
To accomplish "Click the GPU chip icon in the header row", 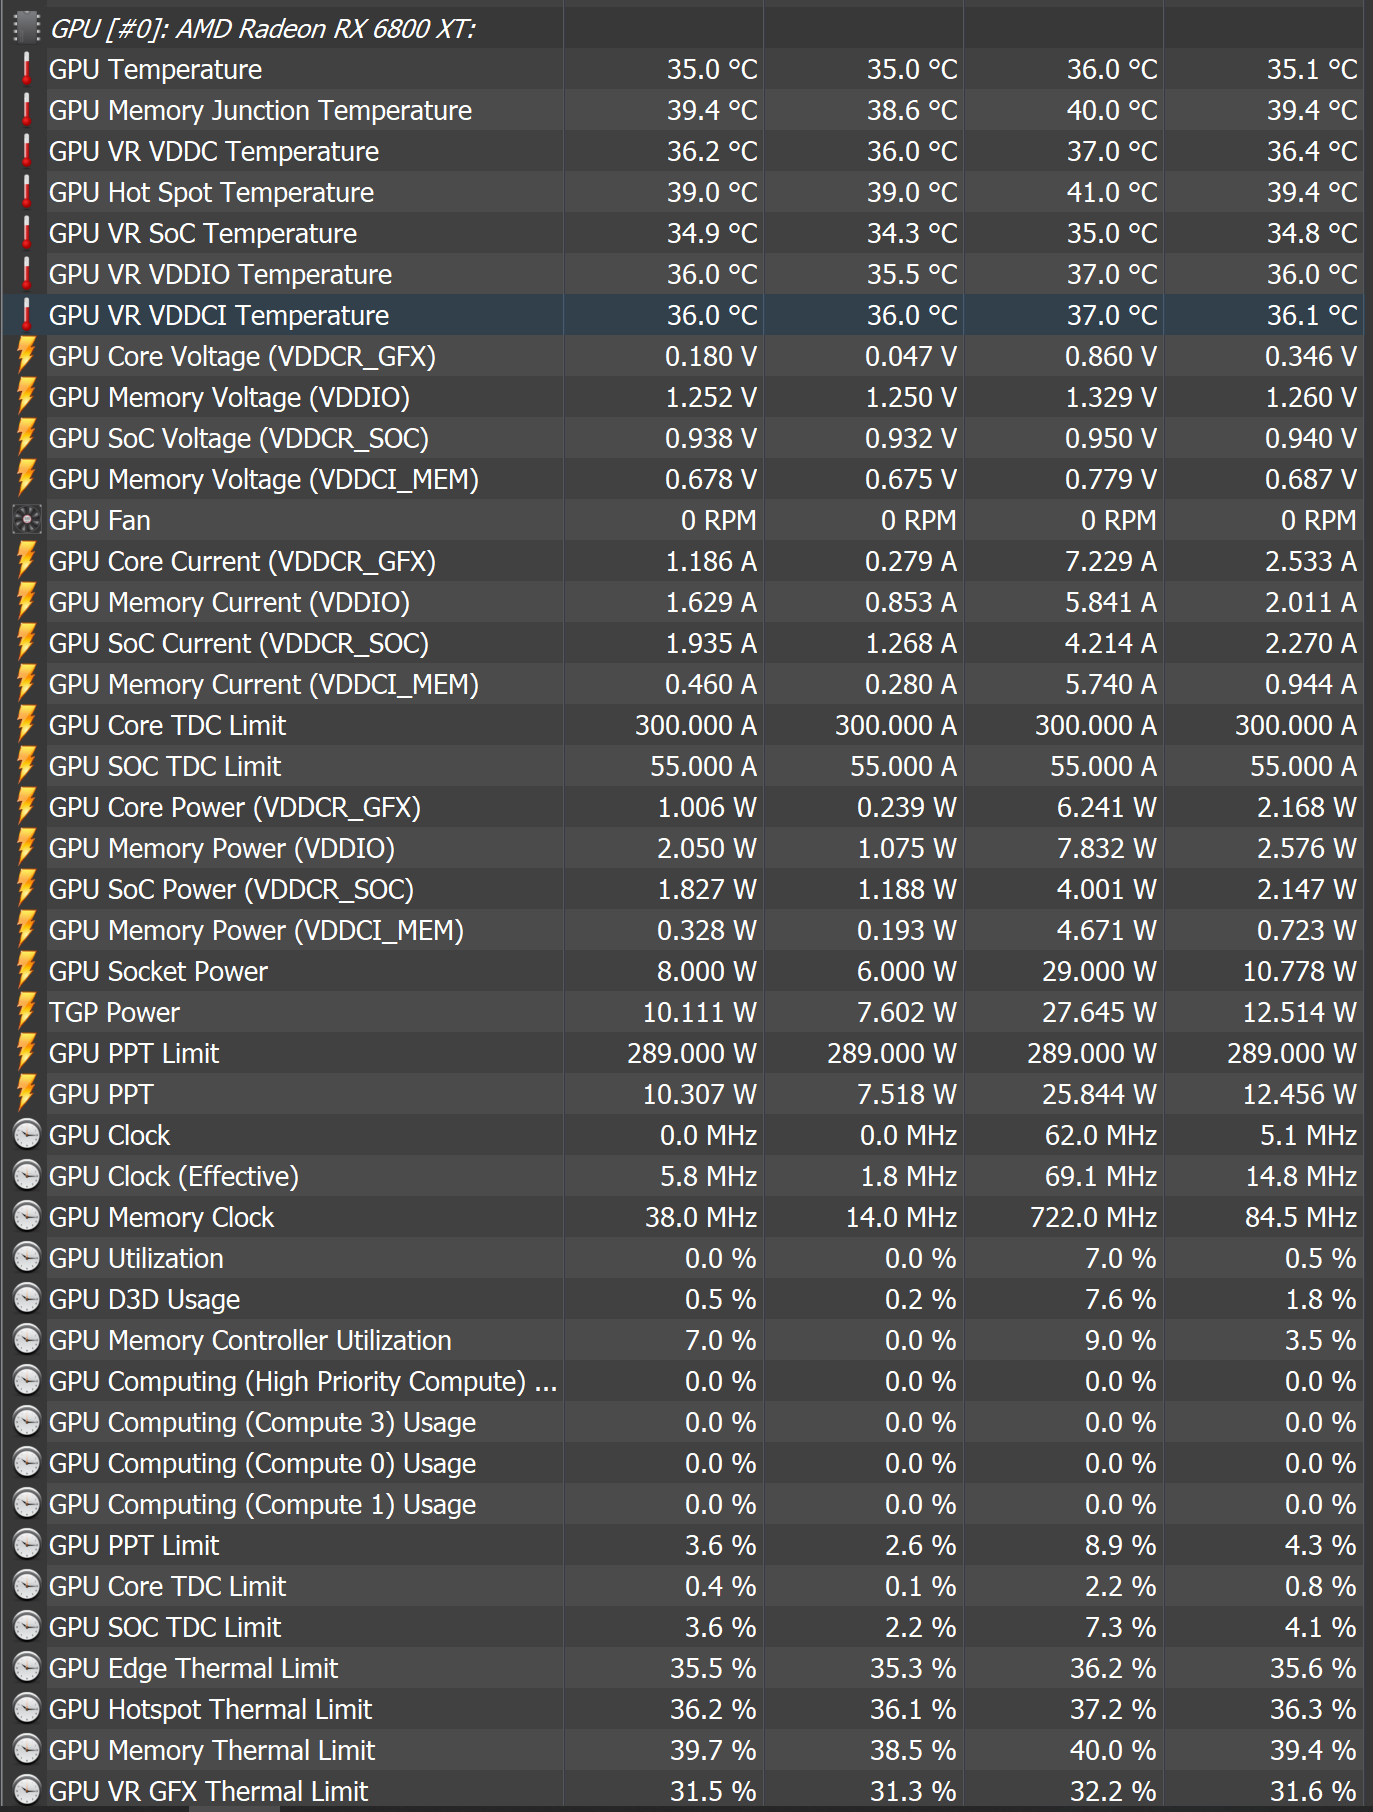I will click(27, 28).
